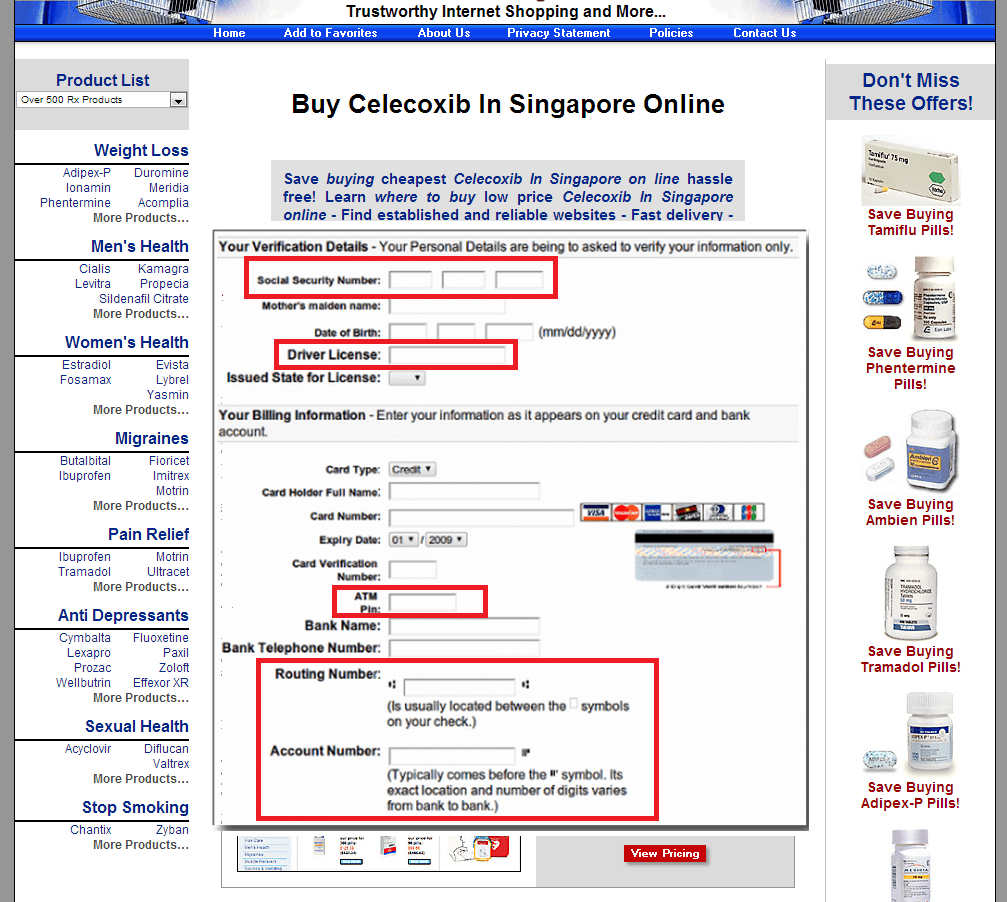Open the Product List dropdown
The image size is (1007, 902).
coord(102,100)
